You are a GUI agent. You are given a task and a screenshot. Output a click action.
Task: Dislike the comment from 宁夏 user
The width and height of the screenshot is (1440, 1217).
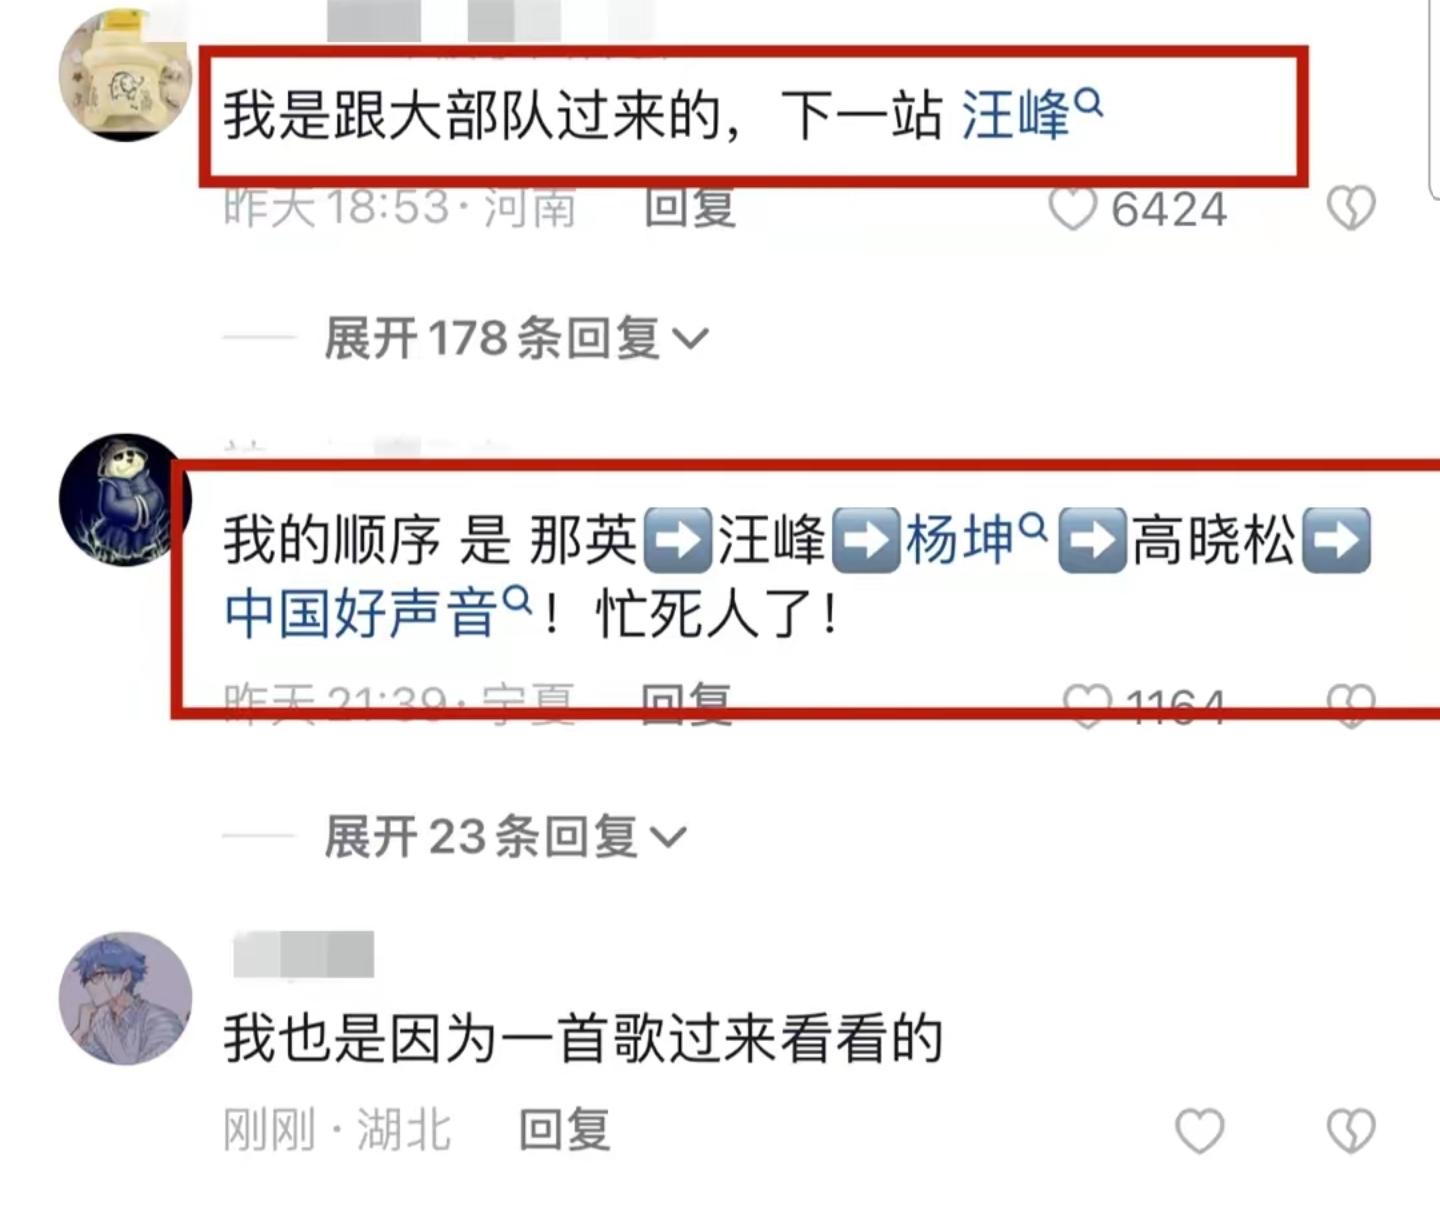point(1351,704)
